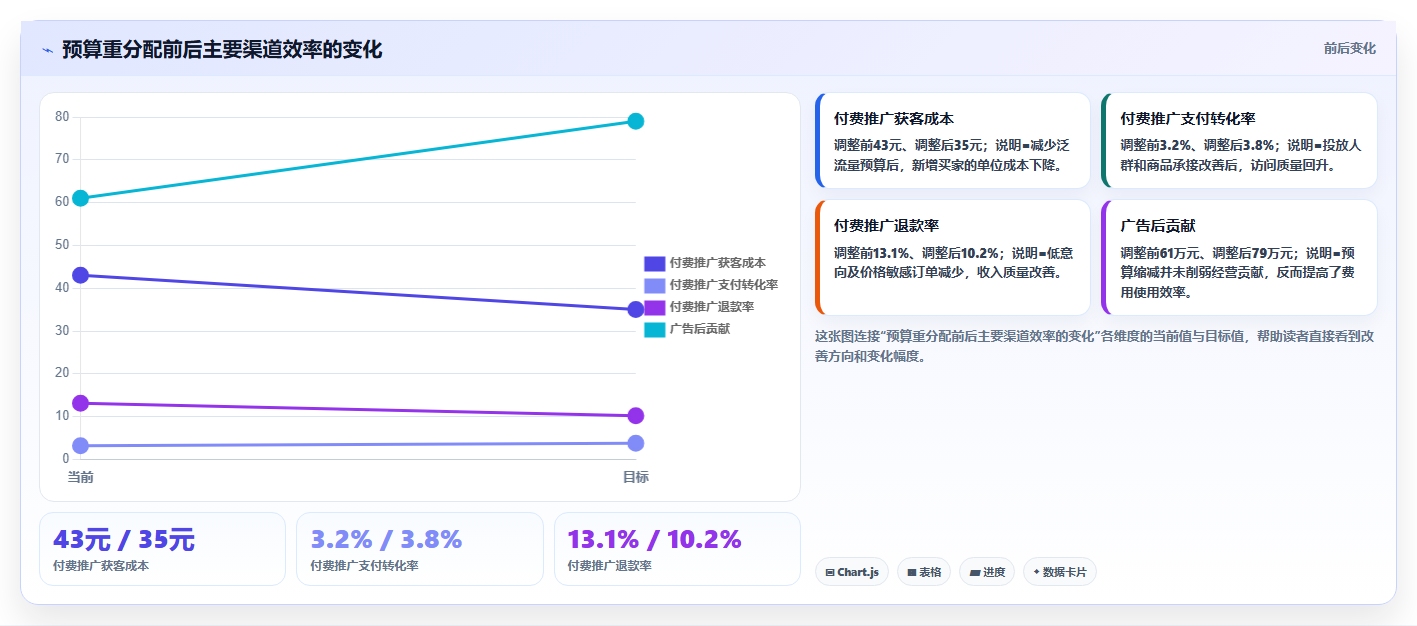Click the 付费推广获客成本 legend label

click(x=718, y=263)
